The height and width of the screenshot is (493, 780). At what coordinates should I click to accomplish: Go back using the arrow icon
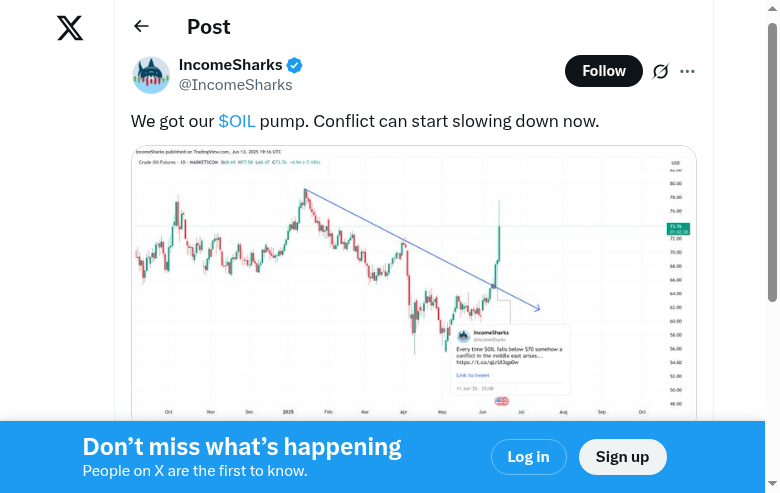[x=141, y=27]
